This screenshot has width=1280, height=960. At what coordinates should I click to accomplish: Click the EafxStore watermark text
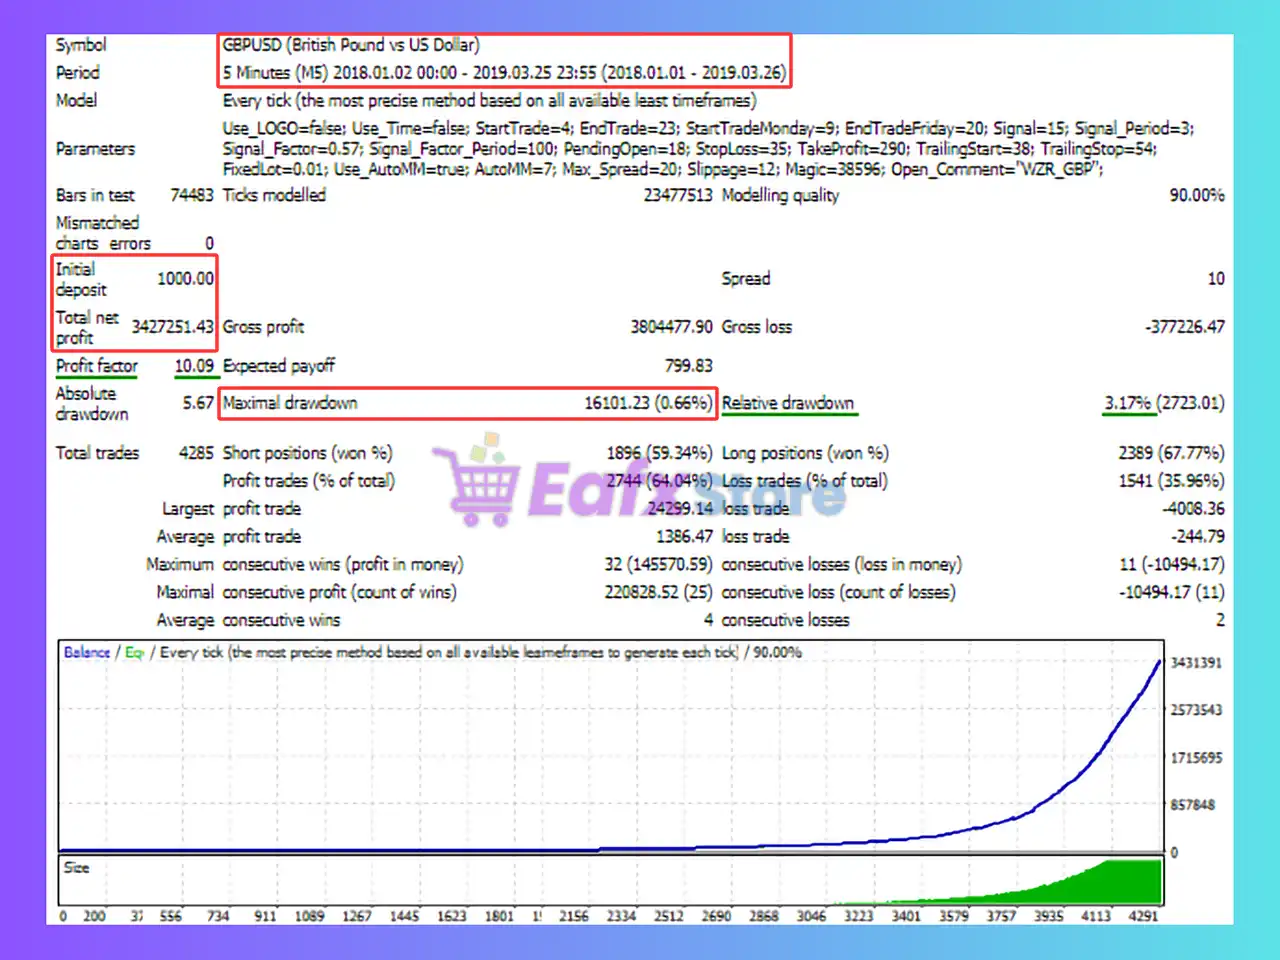coord(685,489)
